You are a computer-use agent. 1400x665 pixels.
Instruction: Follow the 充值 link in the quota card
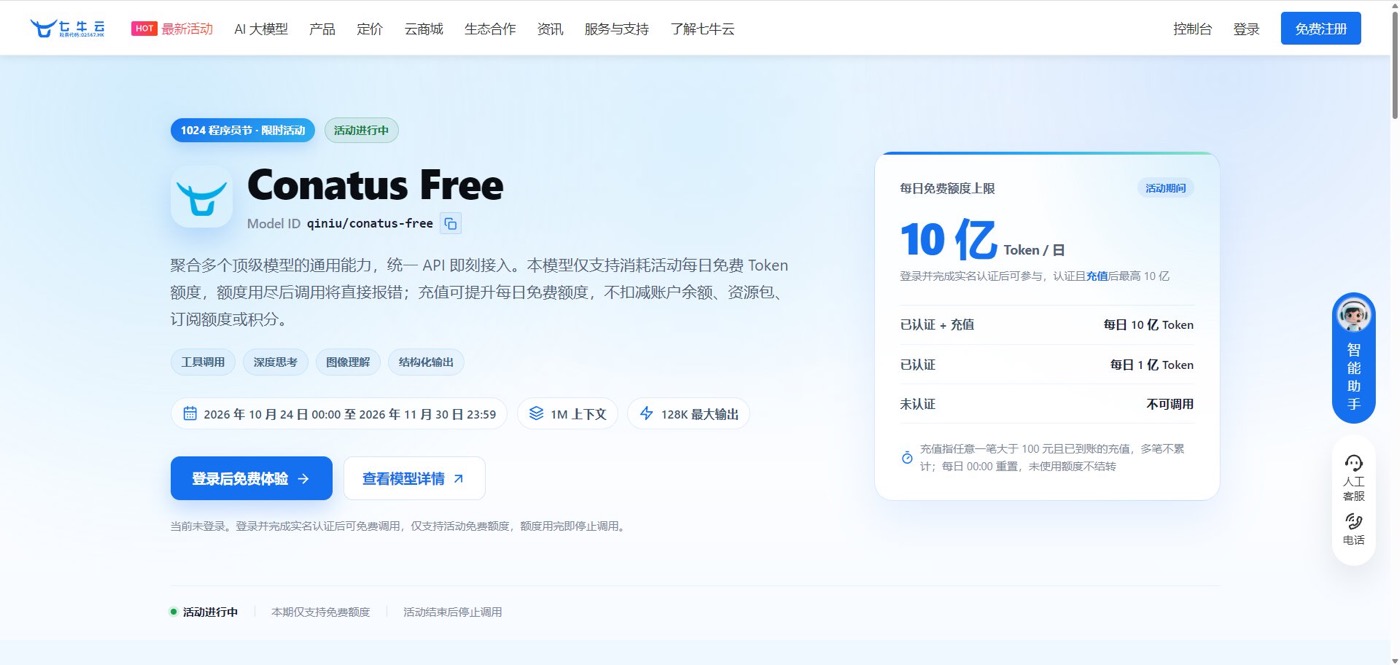(1097, 276)
